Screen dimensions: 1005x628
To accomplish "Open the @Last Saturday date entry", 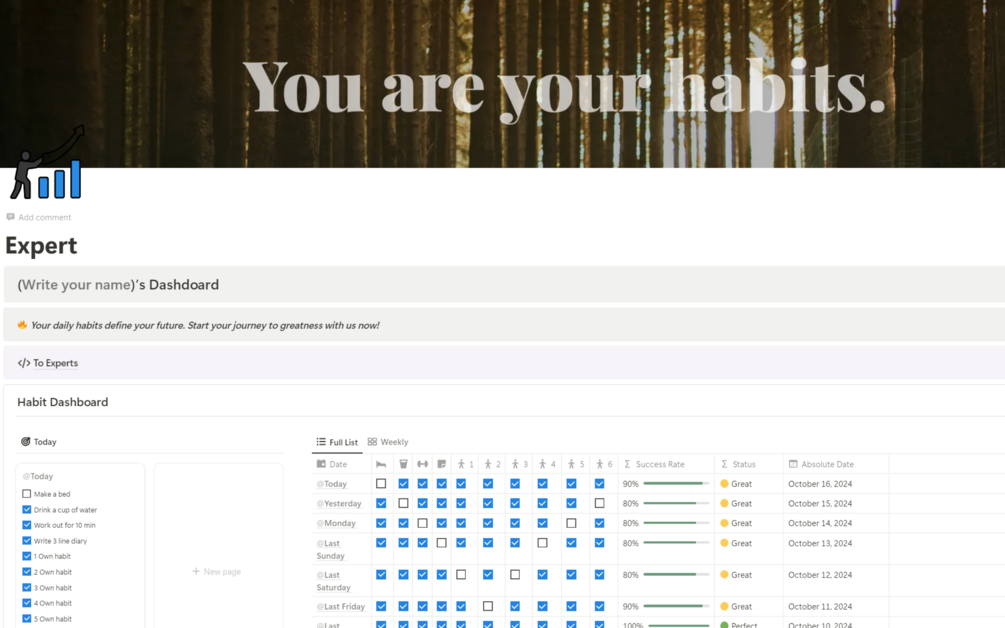I will point(333,581).
